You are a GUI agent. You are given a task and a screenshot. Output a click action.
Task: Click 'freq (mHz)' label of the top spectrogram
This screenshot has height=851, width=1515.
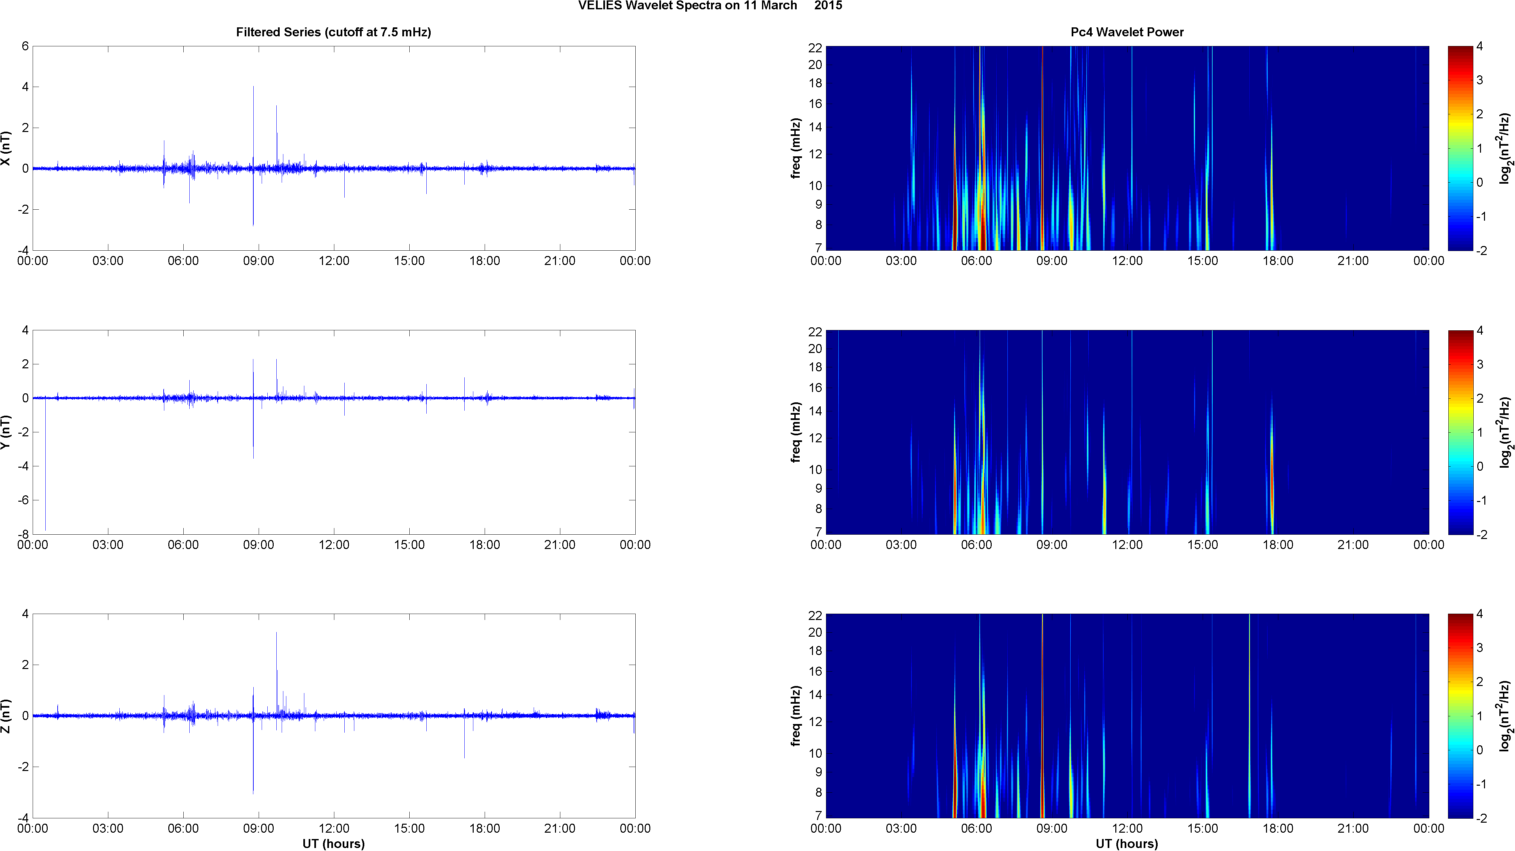[x=796, y=148]
